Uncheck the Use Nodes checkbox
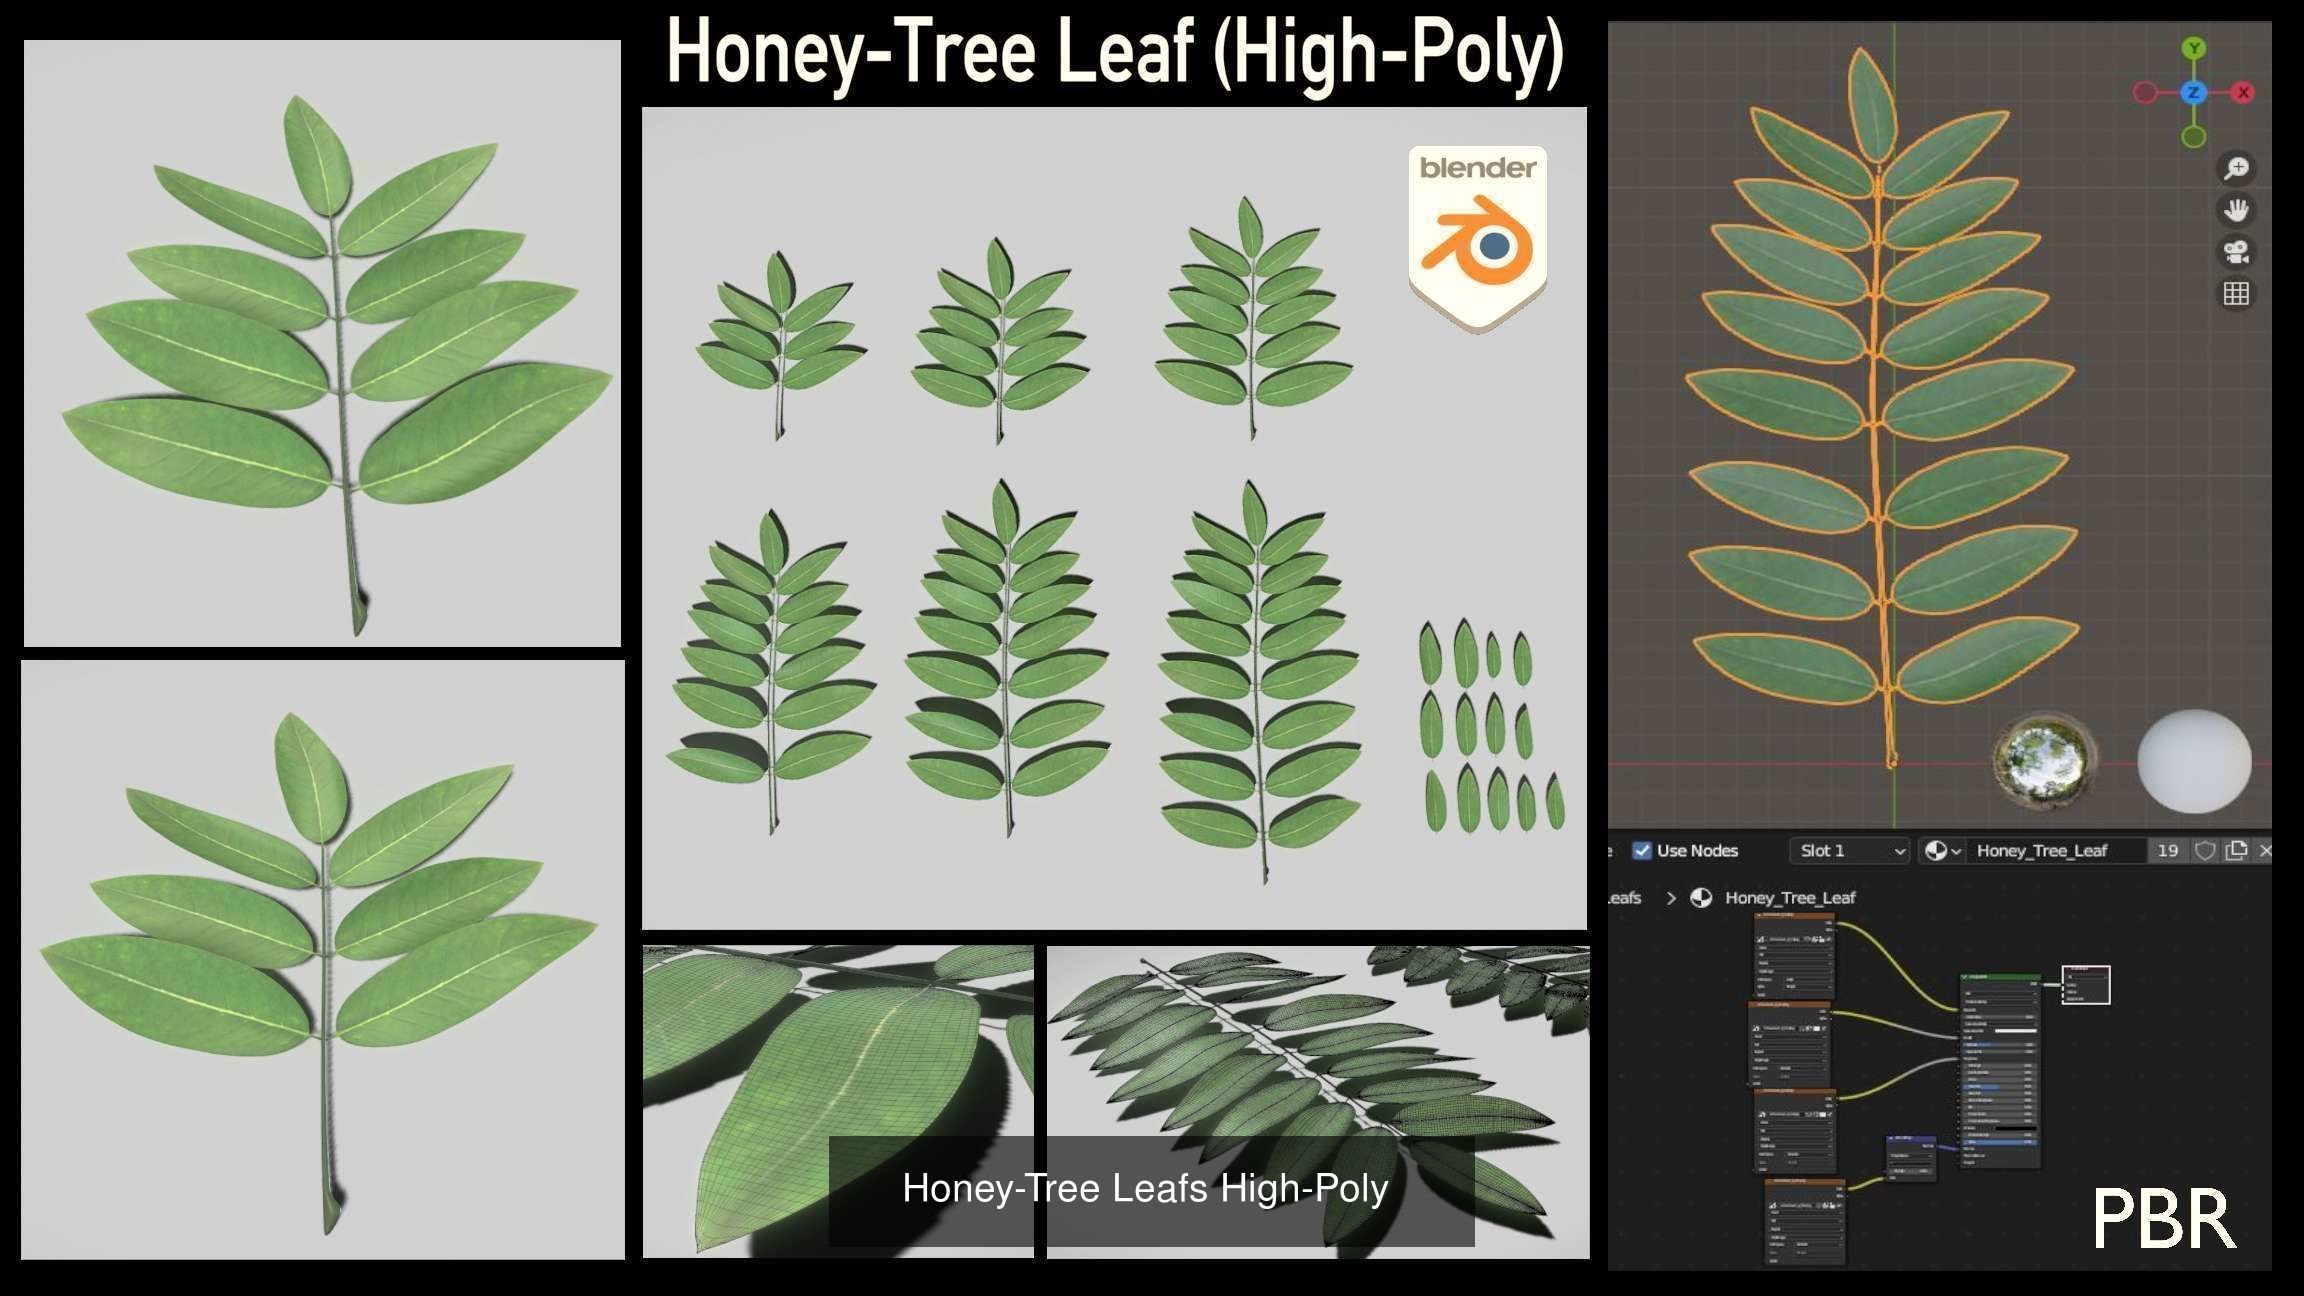 pyautogui.click(x=1642, y=850)
